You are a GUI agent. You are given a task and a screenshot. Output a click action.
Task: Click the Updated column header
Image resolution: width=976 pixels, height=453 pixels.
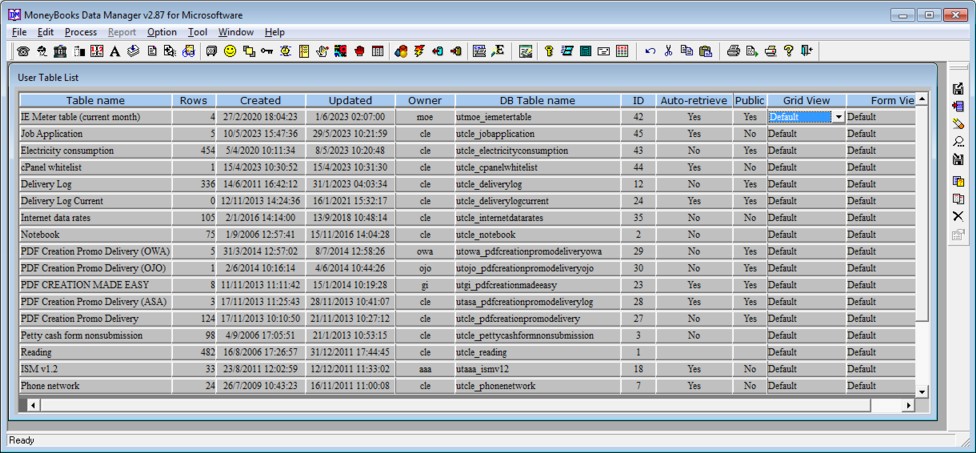[350, 100]
